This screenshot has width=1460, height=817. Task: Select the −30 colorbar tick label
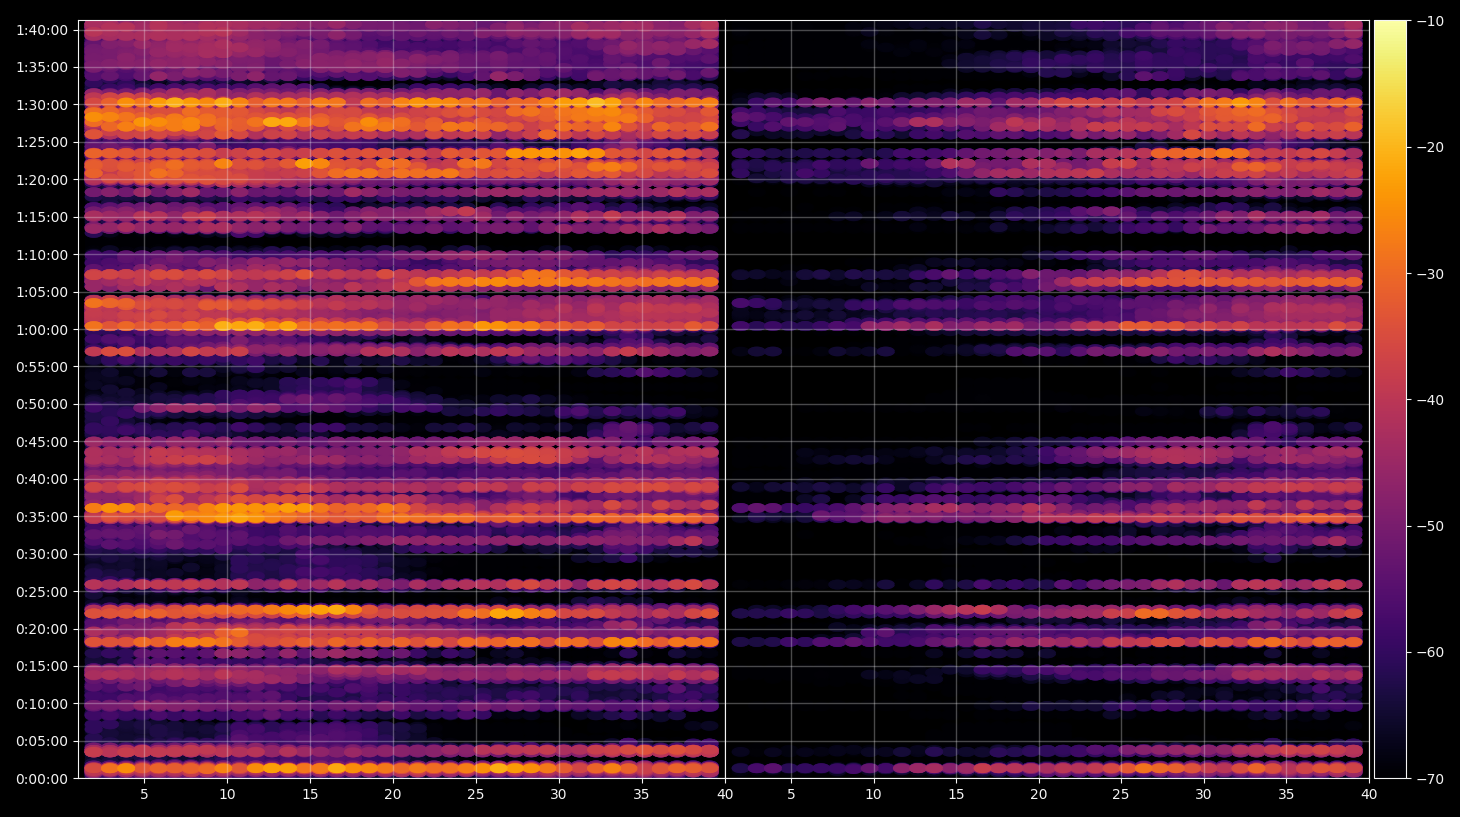[1430, 274]
